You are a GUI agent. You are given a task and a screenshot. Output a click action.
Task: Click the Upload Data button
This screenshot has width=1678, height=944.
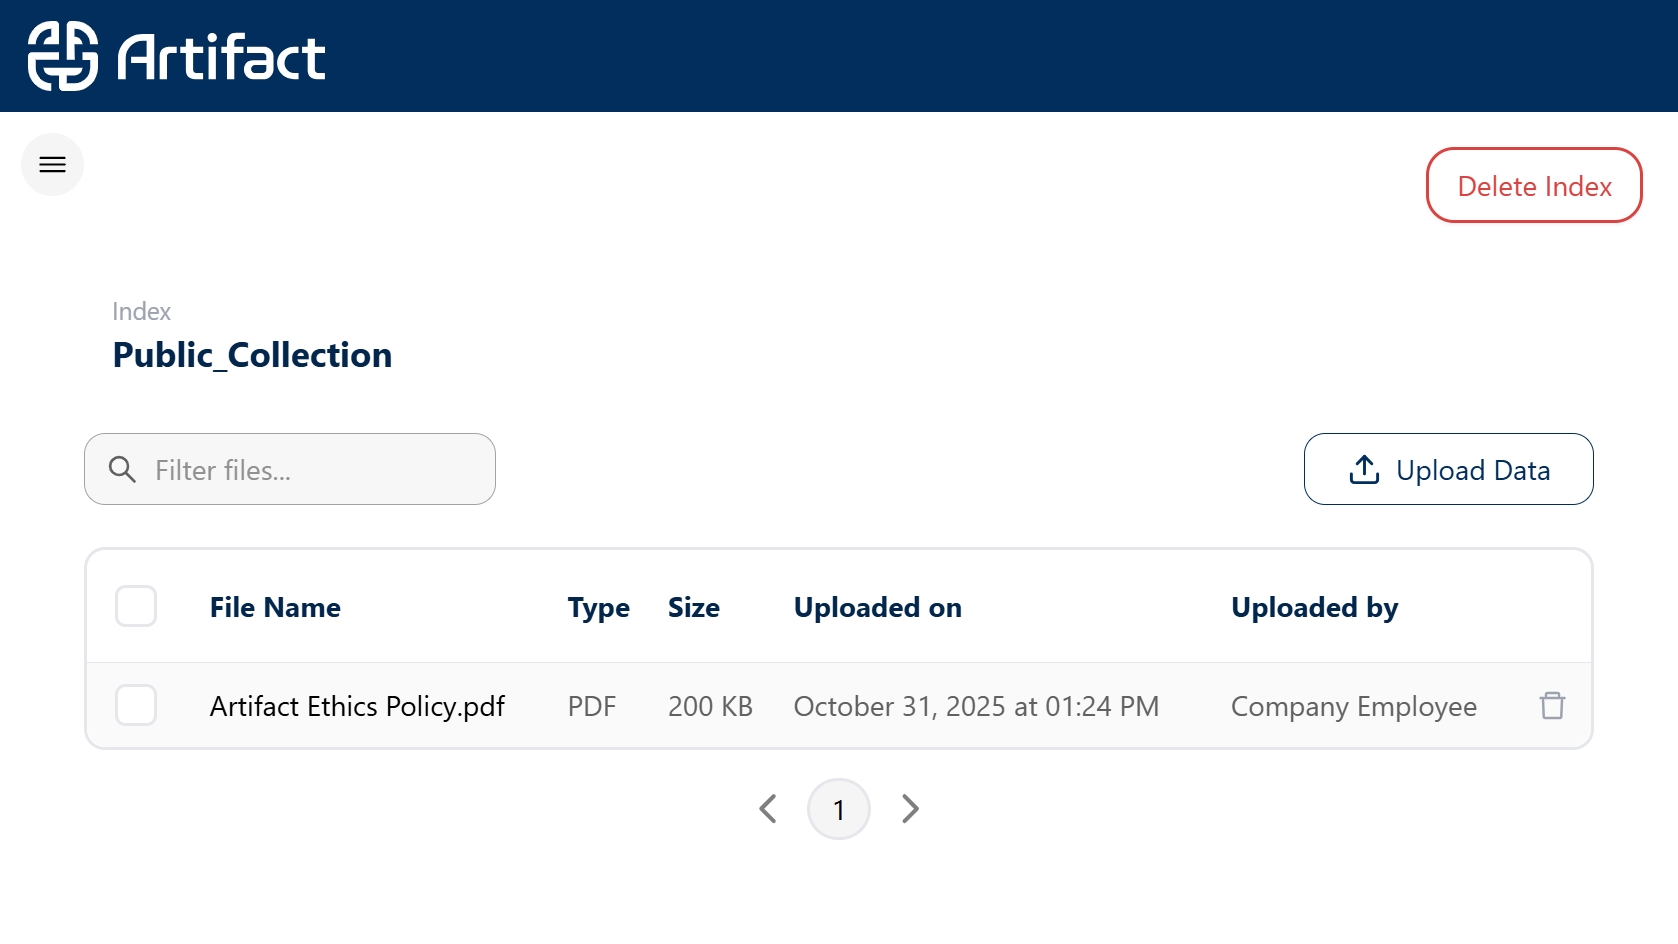[1448, 470]
